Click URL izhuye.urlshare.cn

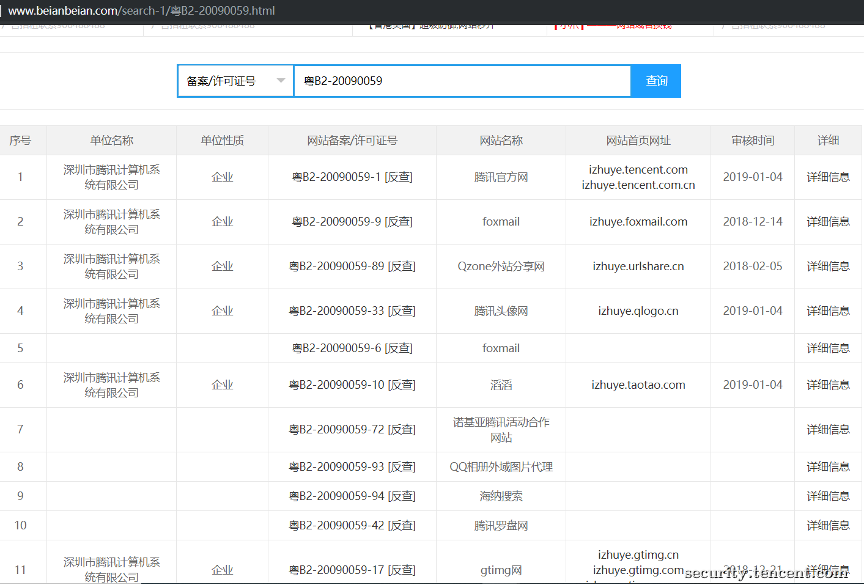tap(638, 266)
